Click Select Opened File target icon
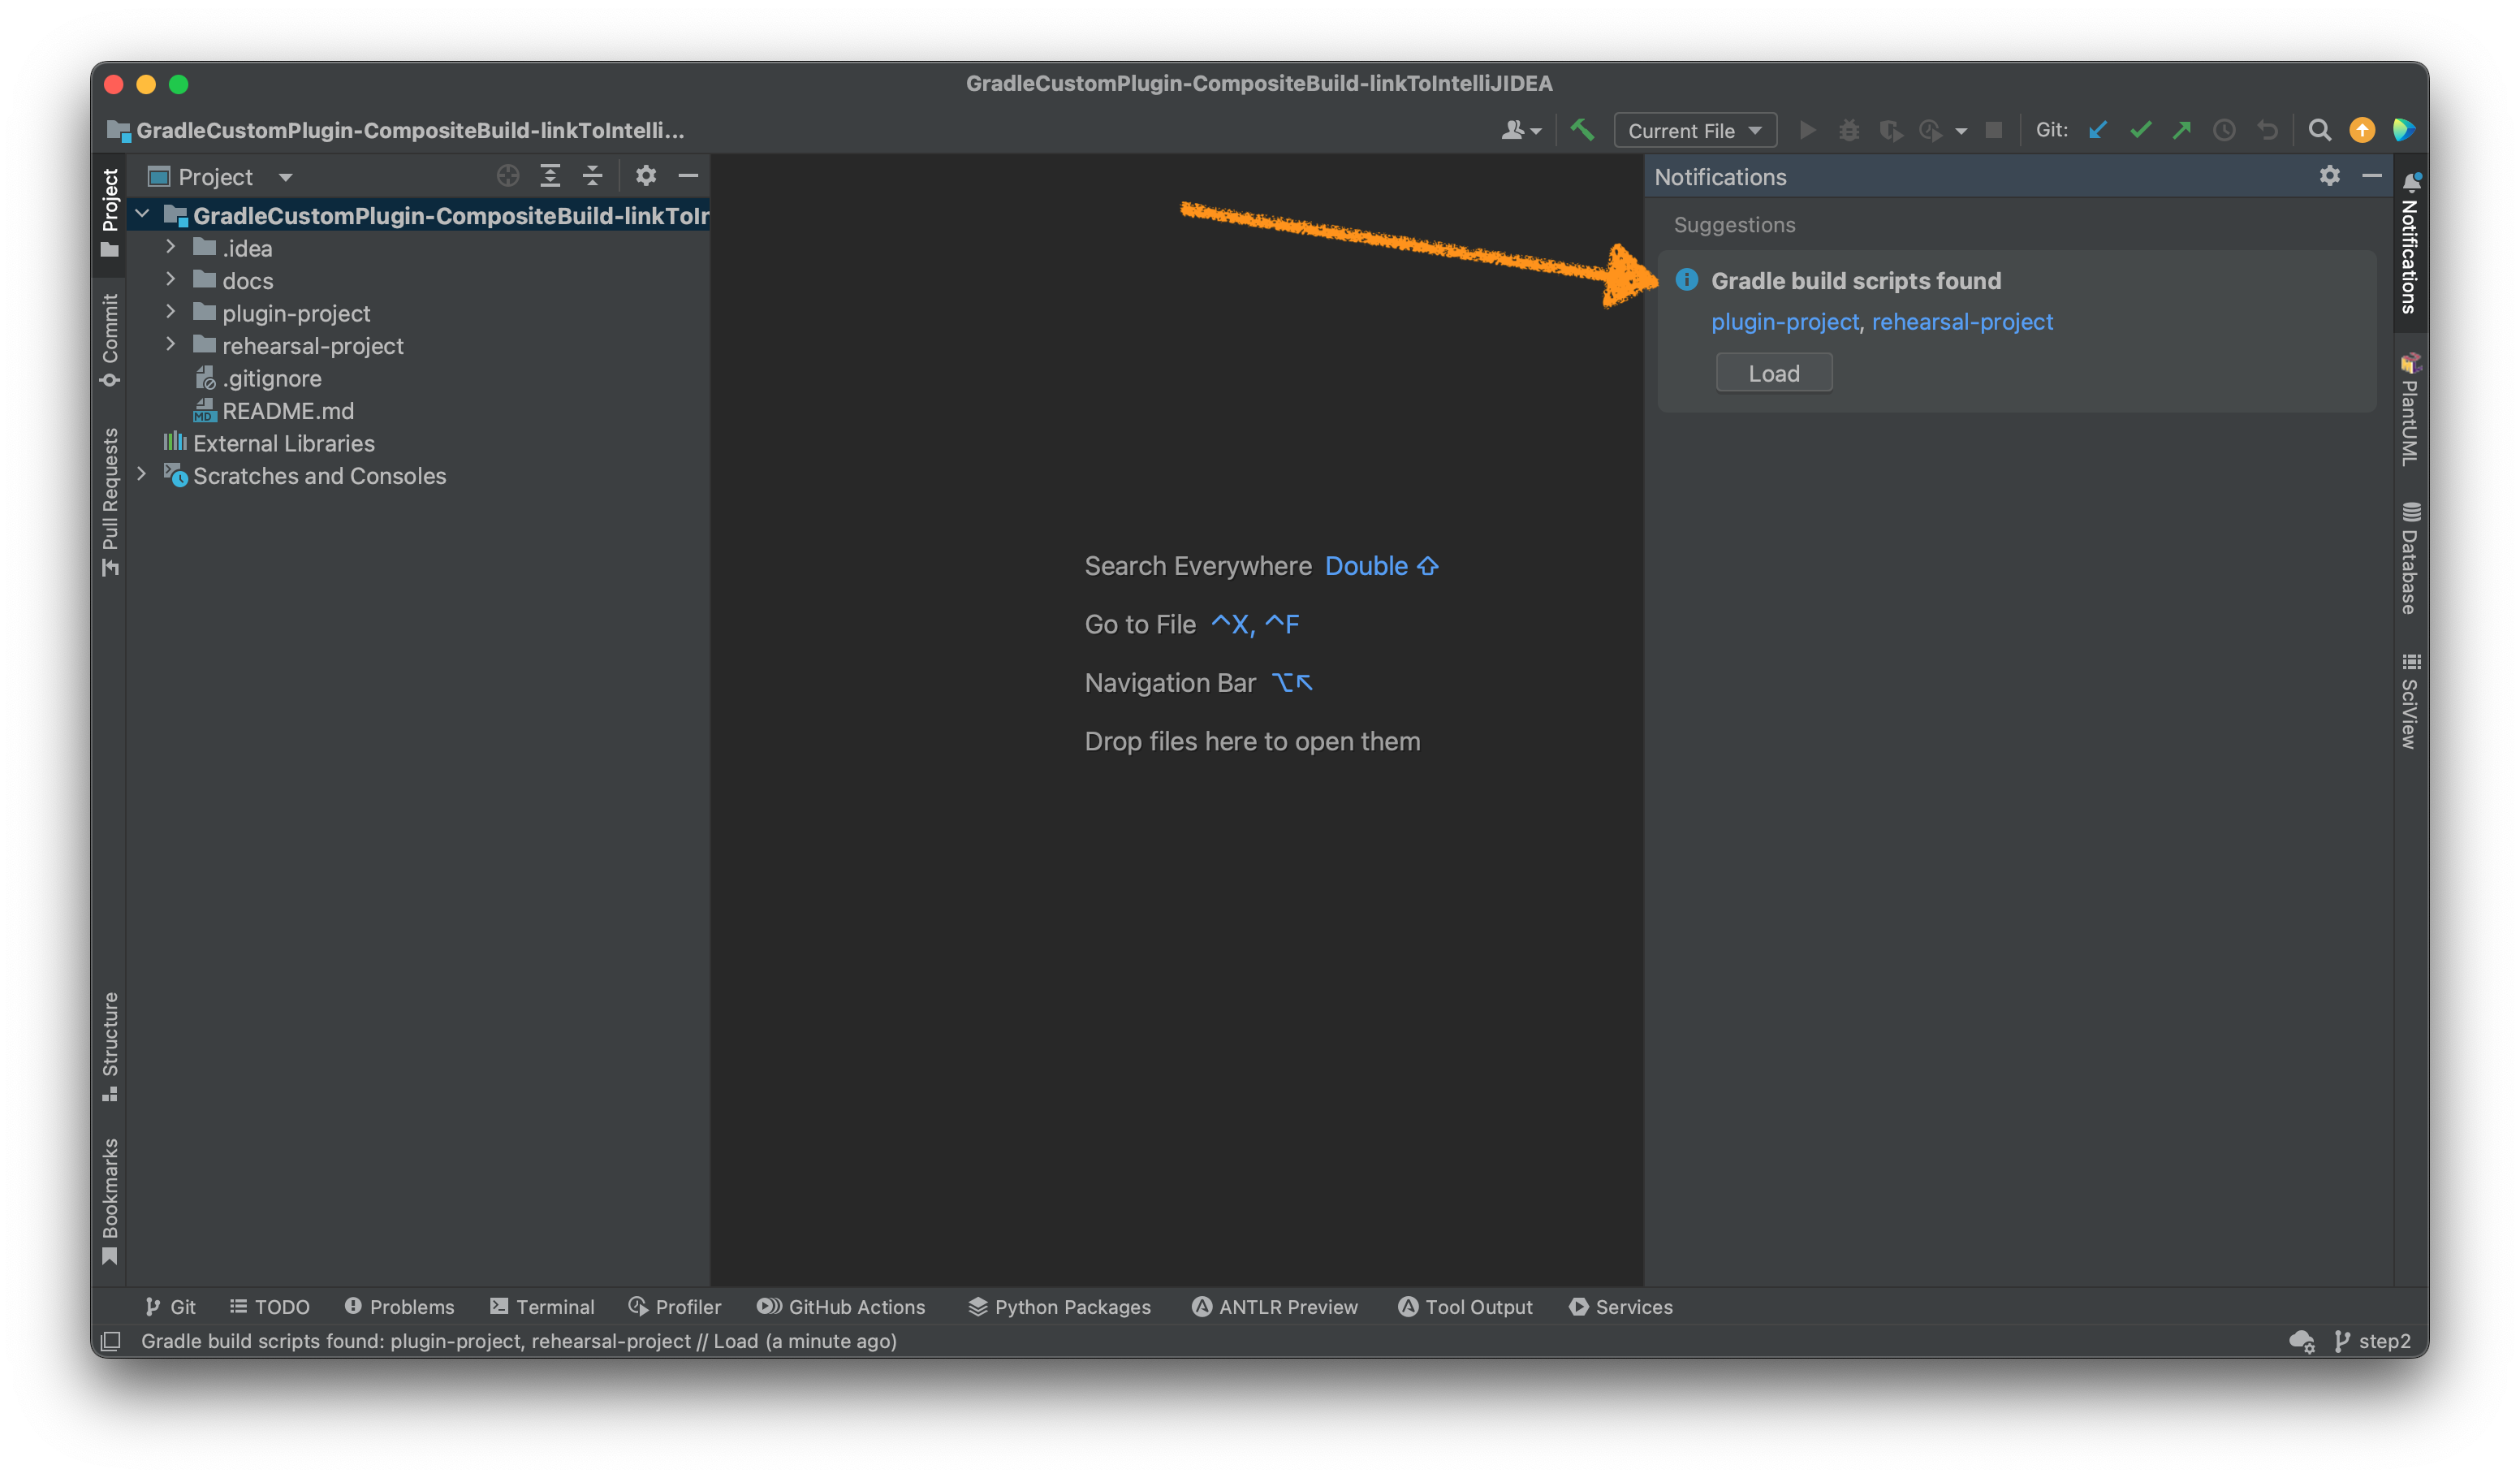 point(508,176)
